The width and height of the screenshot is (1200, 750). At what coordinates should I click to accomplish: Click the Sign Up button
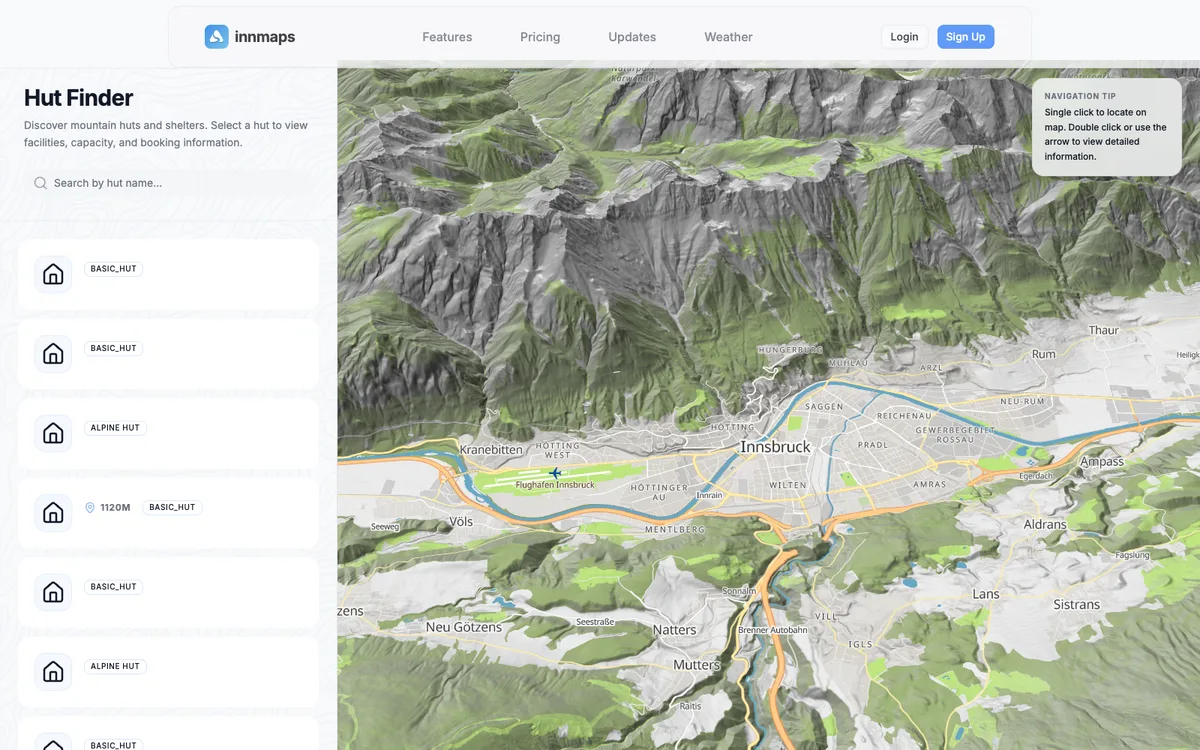965,37
